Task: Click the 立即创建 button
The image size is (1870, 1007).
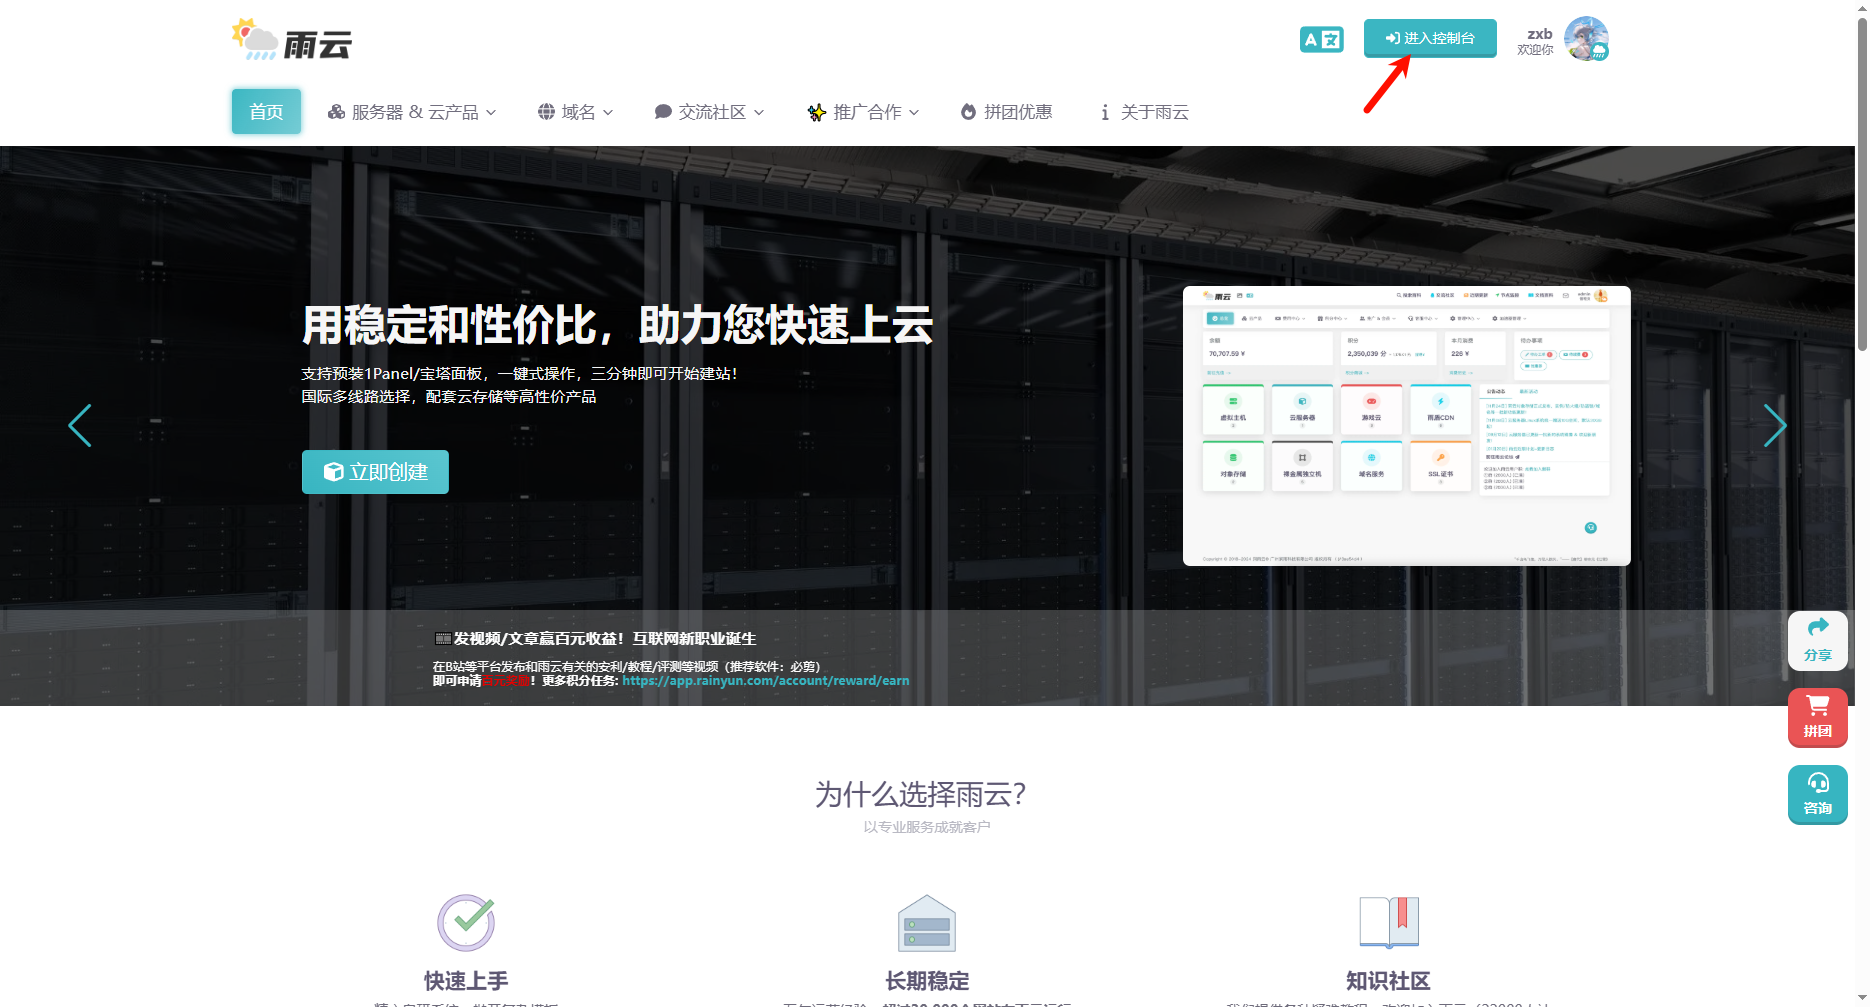Action: pyautogui.click(x=375, y=472)
